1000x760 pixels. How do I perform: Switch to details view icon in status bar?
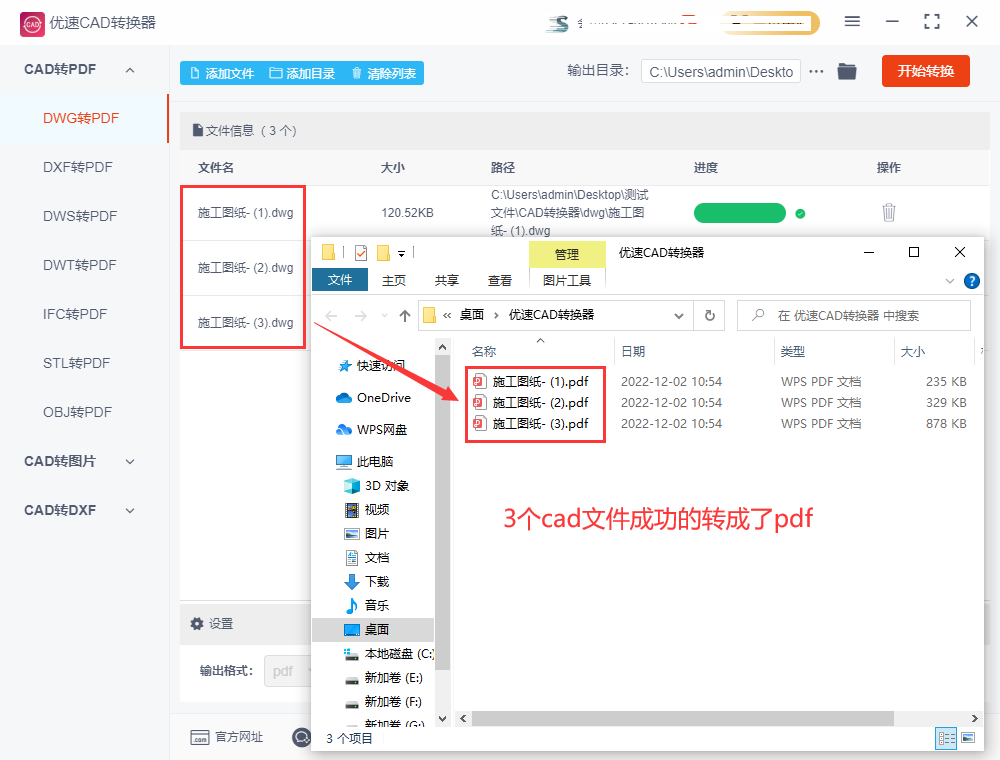point(946,738)
